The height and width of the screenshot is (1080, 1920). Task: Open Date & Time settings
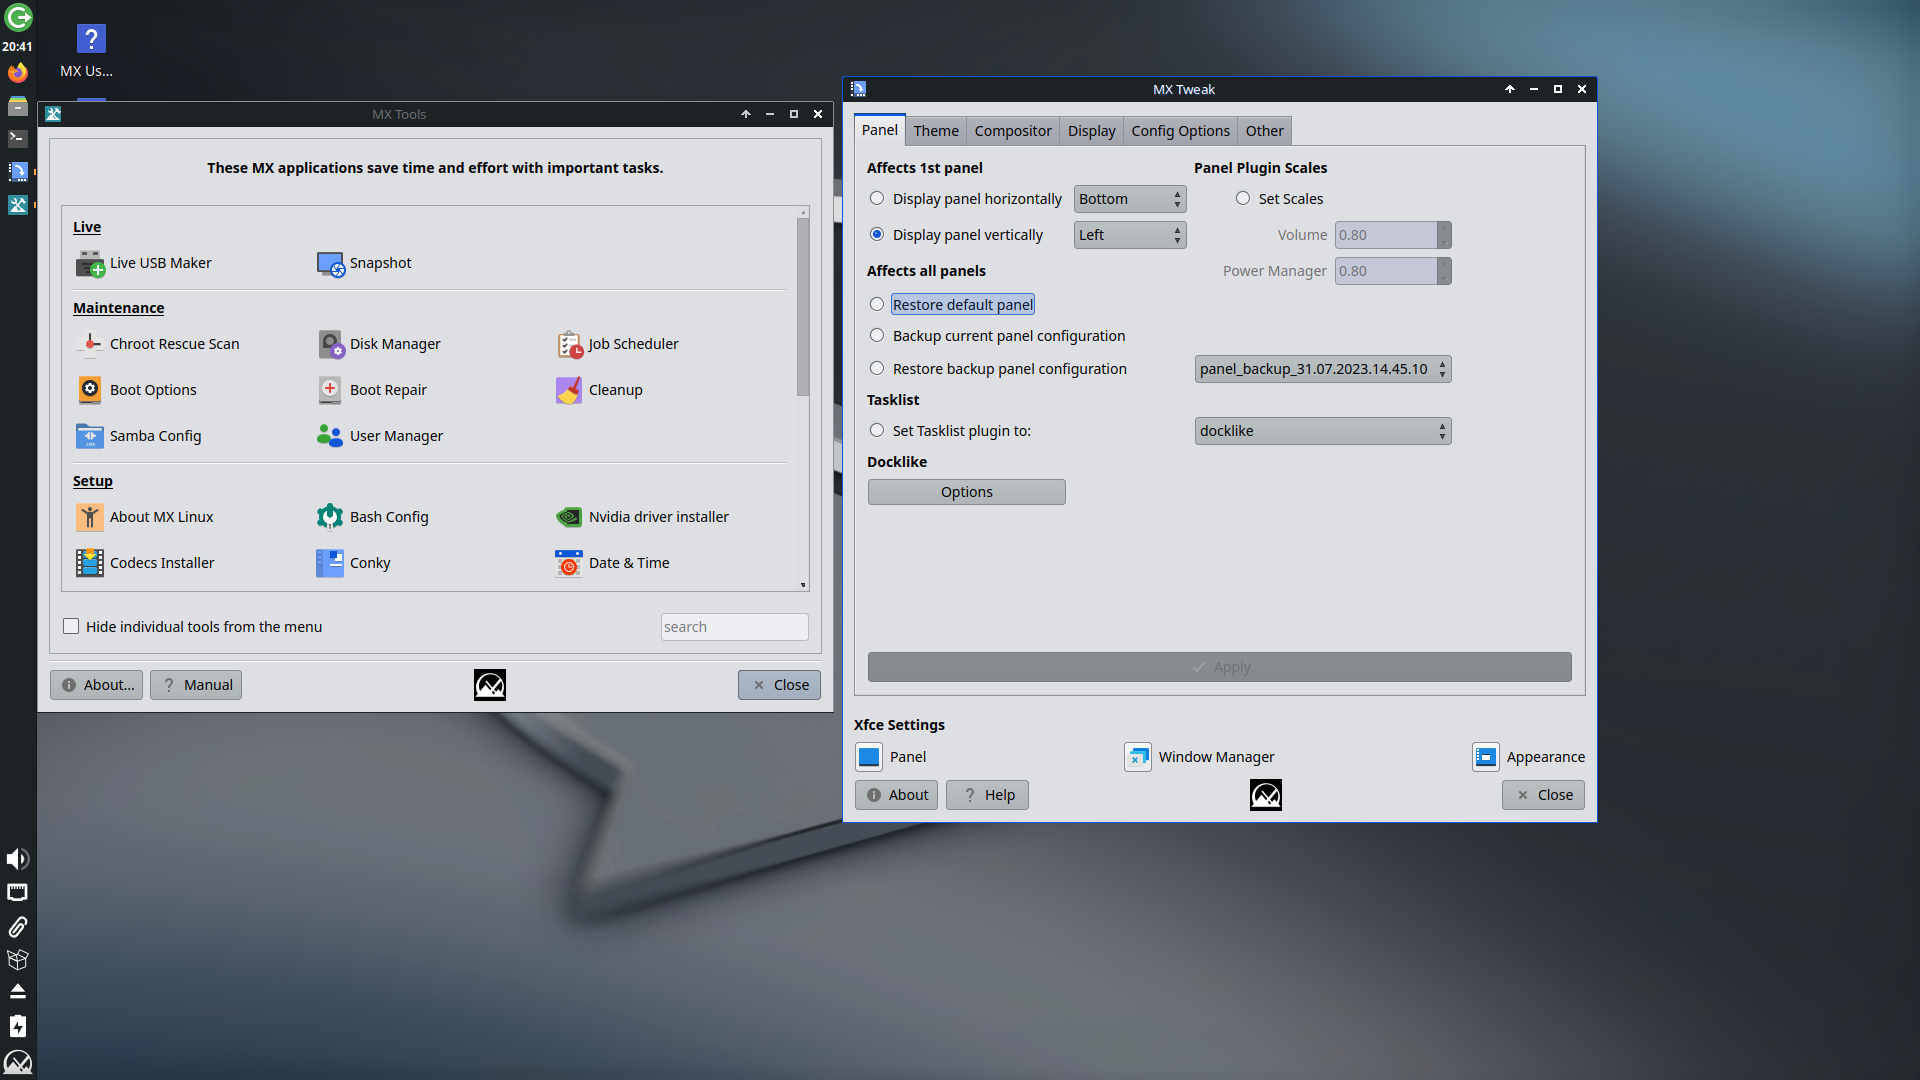612,563
